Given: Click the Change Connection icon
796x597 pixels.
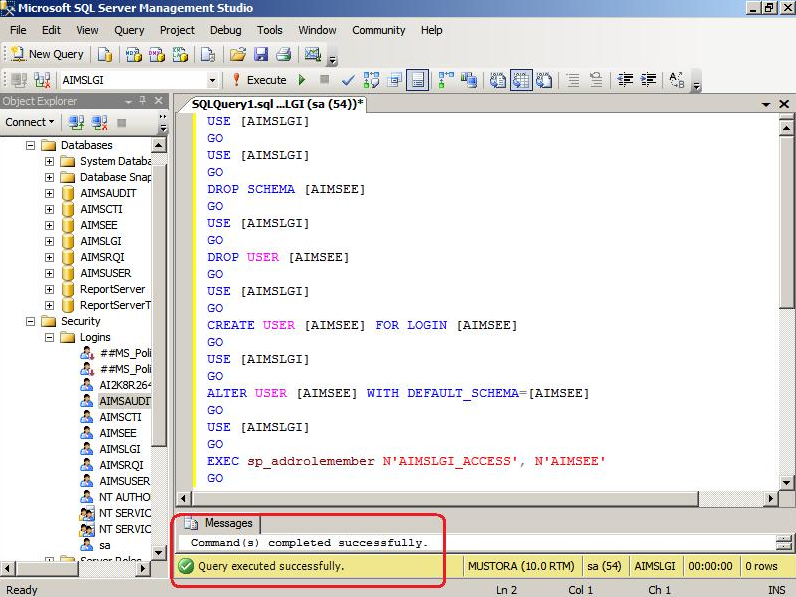Looking at the screenshot, I should coord(42,80).
